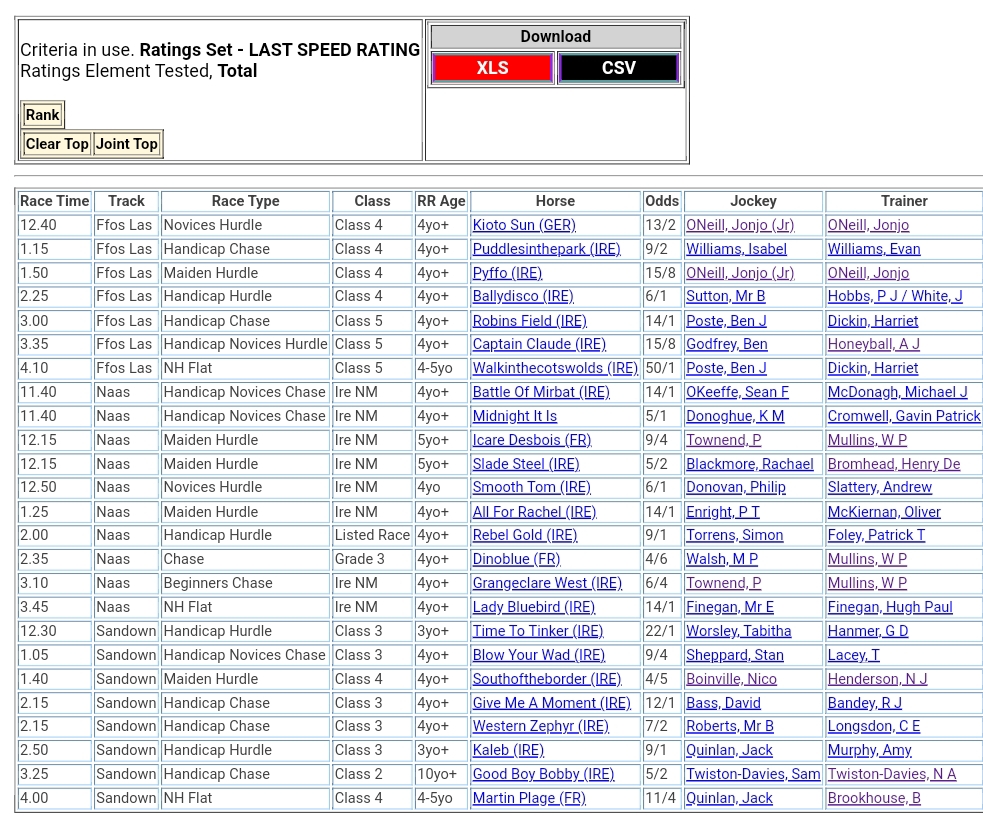The image size is (983, 832).
Task: Download ratings as XLS file
Action: pyautogui.click(x=492, y=68)
